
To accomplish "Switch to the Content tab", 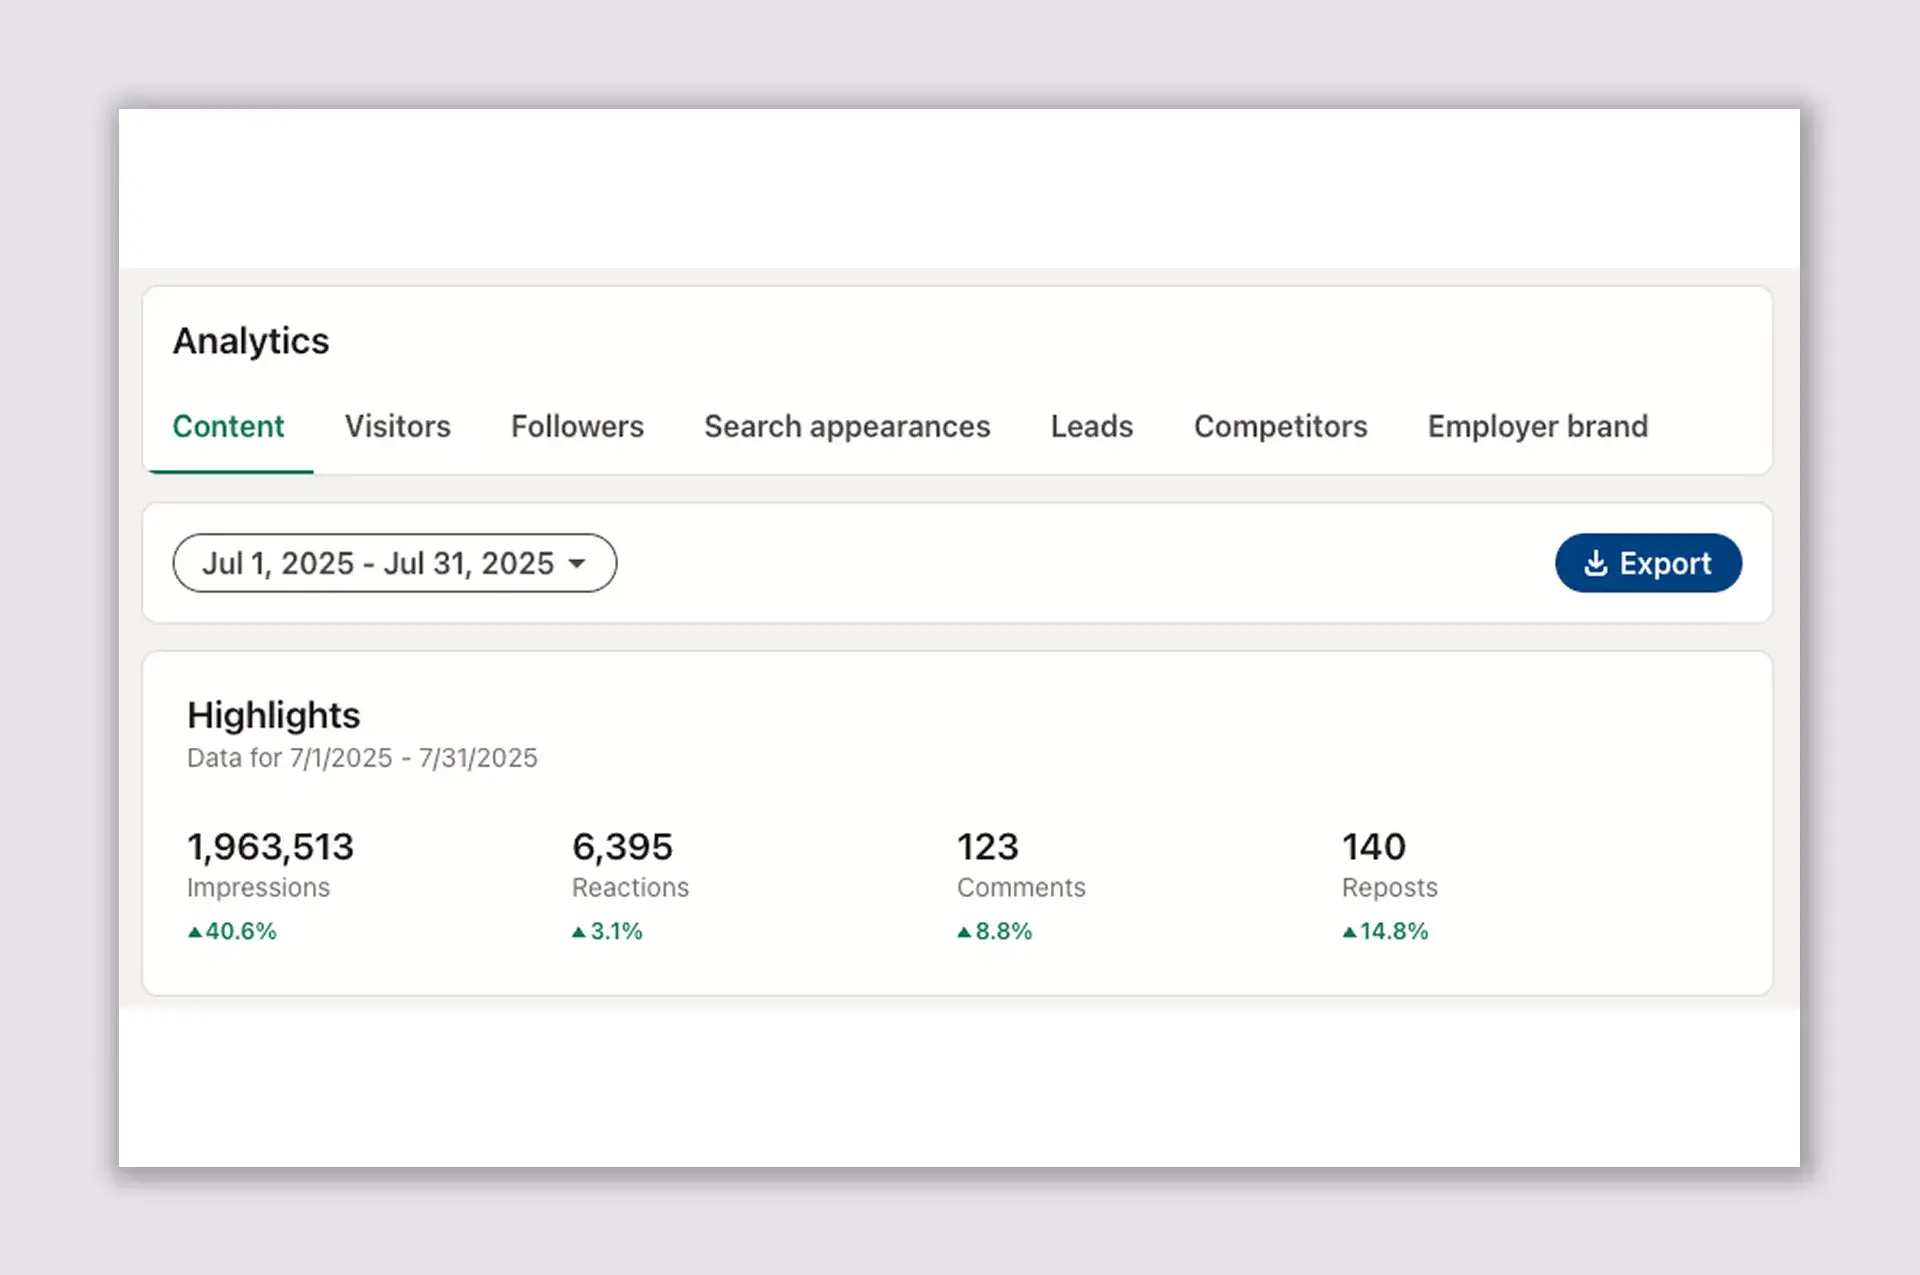I will click(x=228, y=427).
